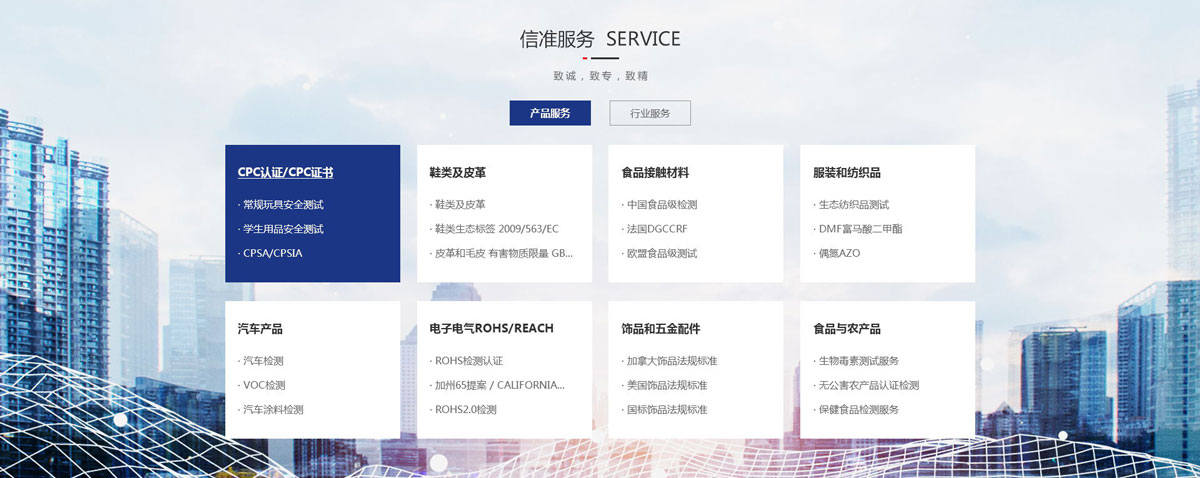Image resolution: width=1200 pixels, height=478 pixels.
Task: Switch to the 行业服务 tab
Action: pyautogui.click(x=650, y=113)
